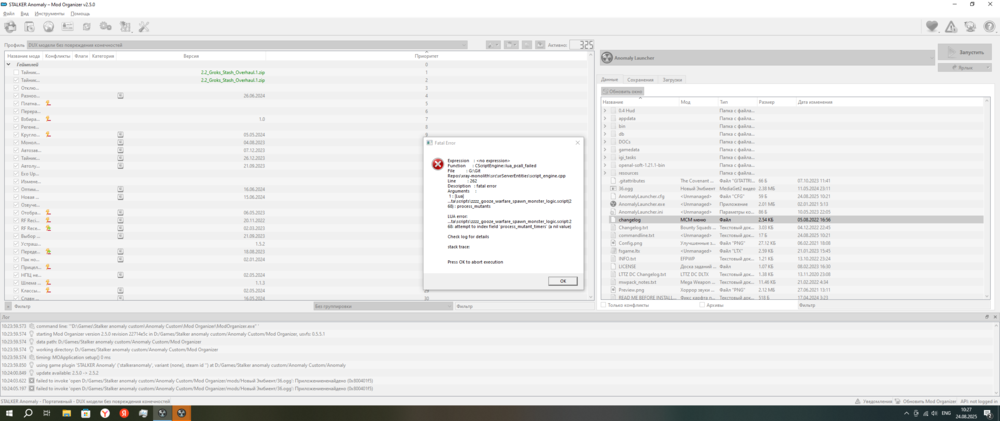Open the Anomaly Launcher executable dropdown

[x=765, y=59]
